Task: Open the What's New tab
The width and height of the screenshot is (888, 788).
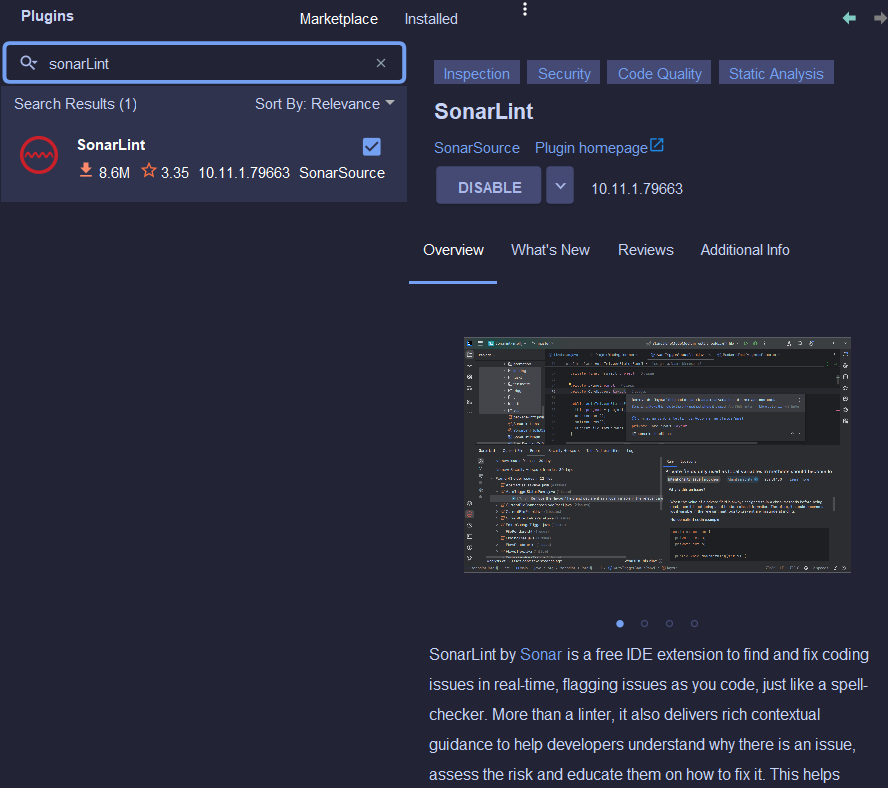Action: 550,250
